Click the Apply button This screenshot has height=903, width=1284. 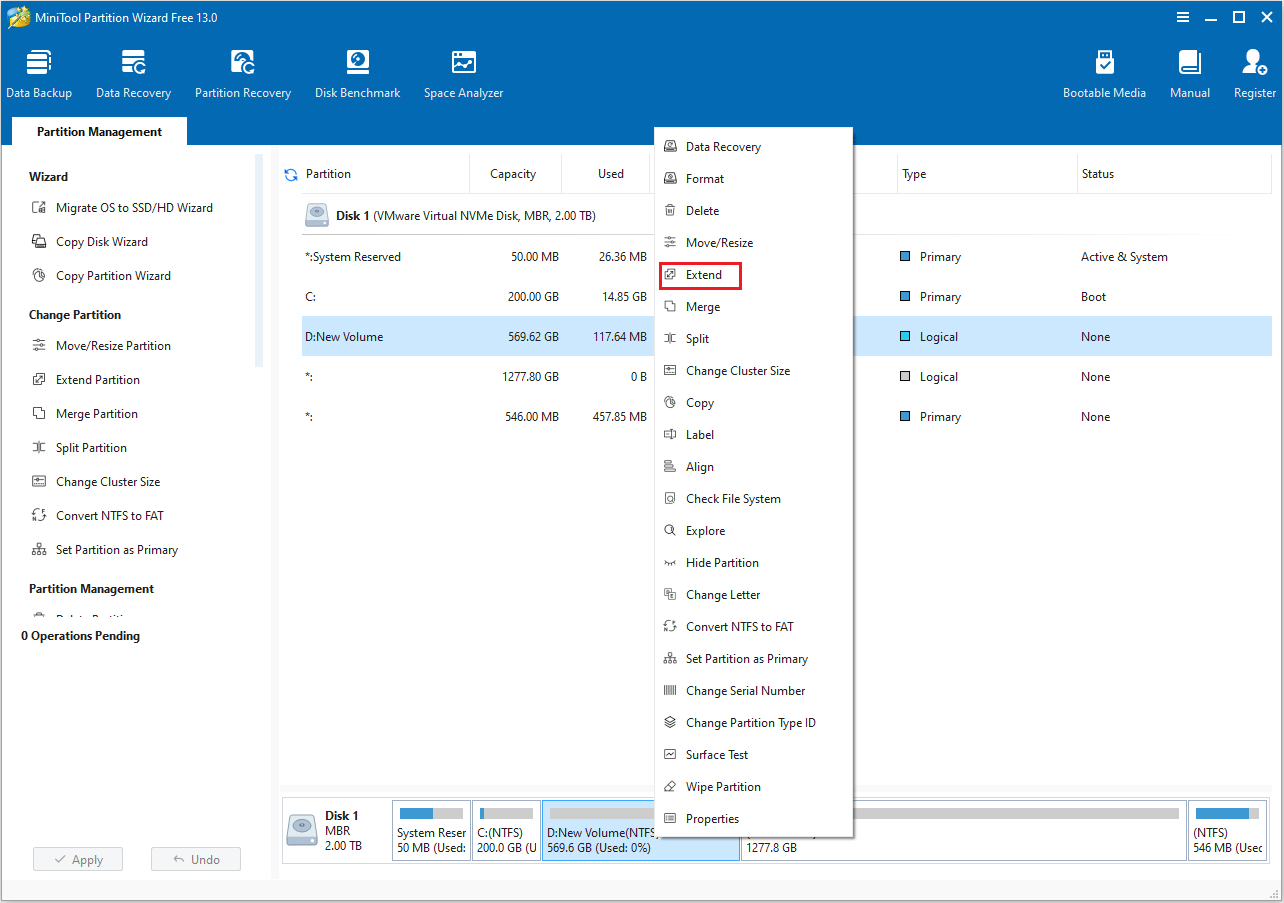coord(78,860)
